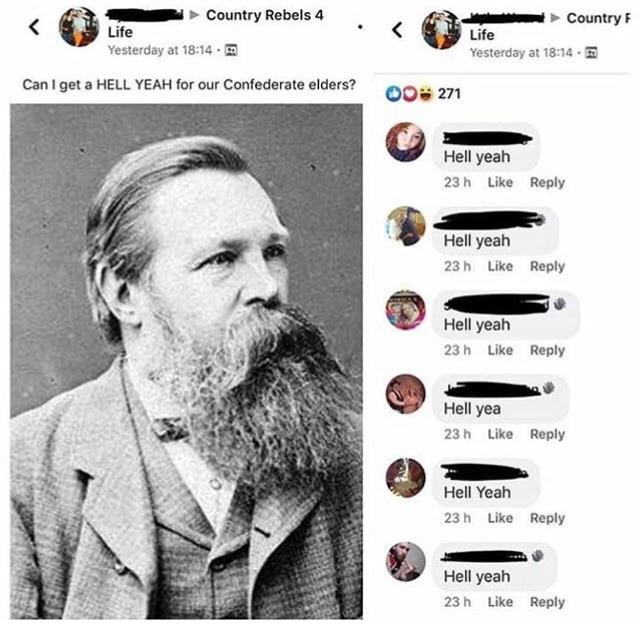The height and width of the screenshot is (624, 640).
Task: Open audience privacy icon beside left timestamp
Action: pos(231,50)
